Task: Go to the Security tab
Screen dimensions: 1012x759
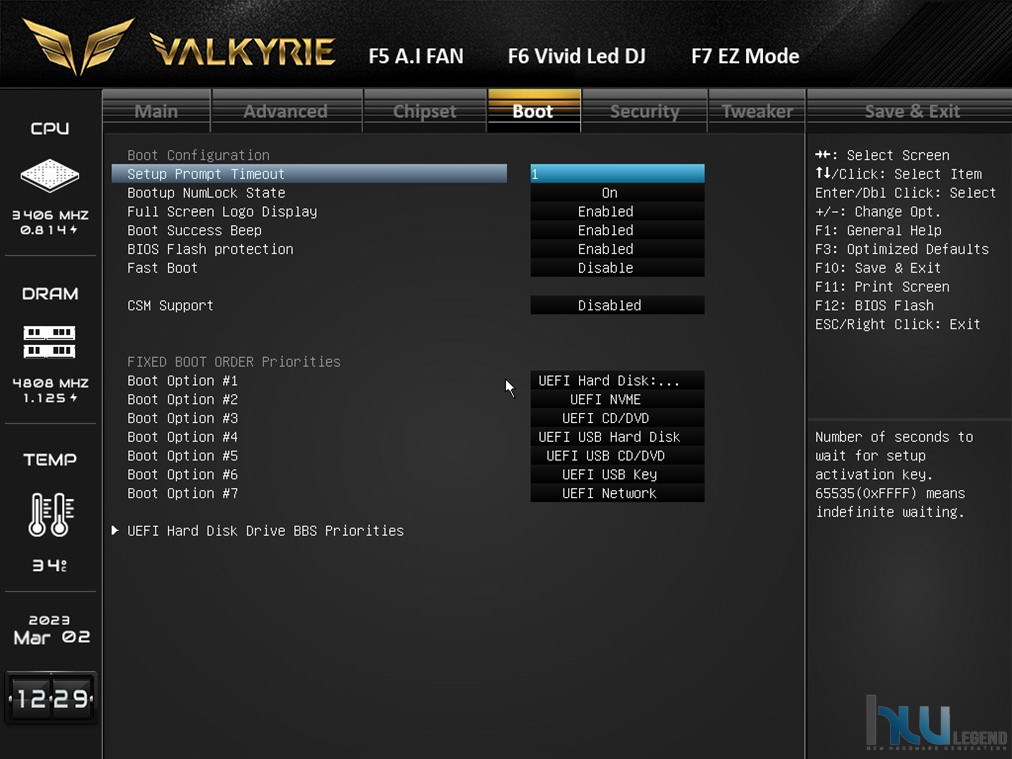Action: pos(645,111)
